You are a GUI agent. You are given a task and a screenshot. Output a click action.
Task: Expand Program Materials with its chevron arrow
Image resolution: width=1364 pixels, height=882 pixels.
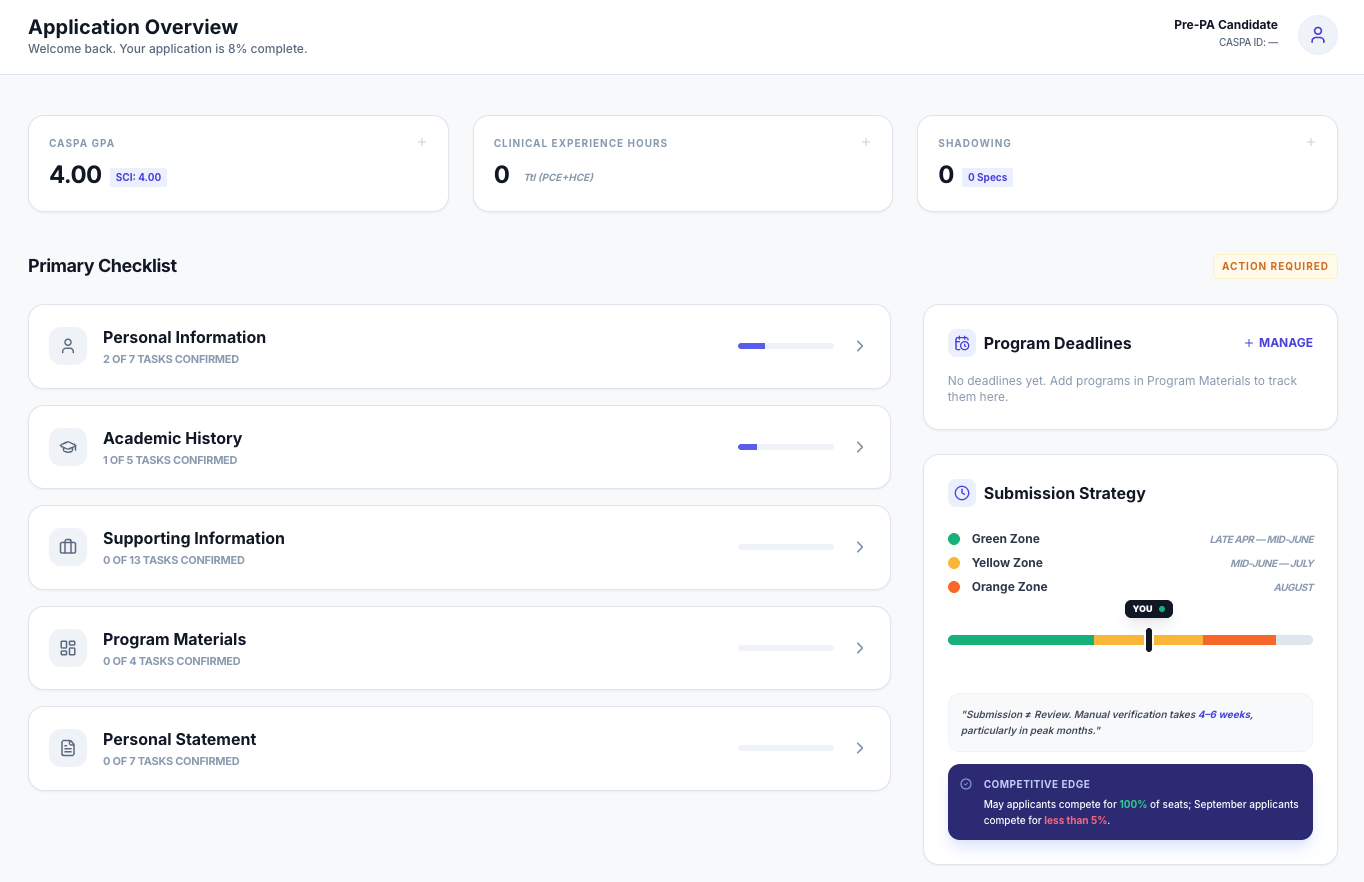click(x=860, y=648)
